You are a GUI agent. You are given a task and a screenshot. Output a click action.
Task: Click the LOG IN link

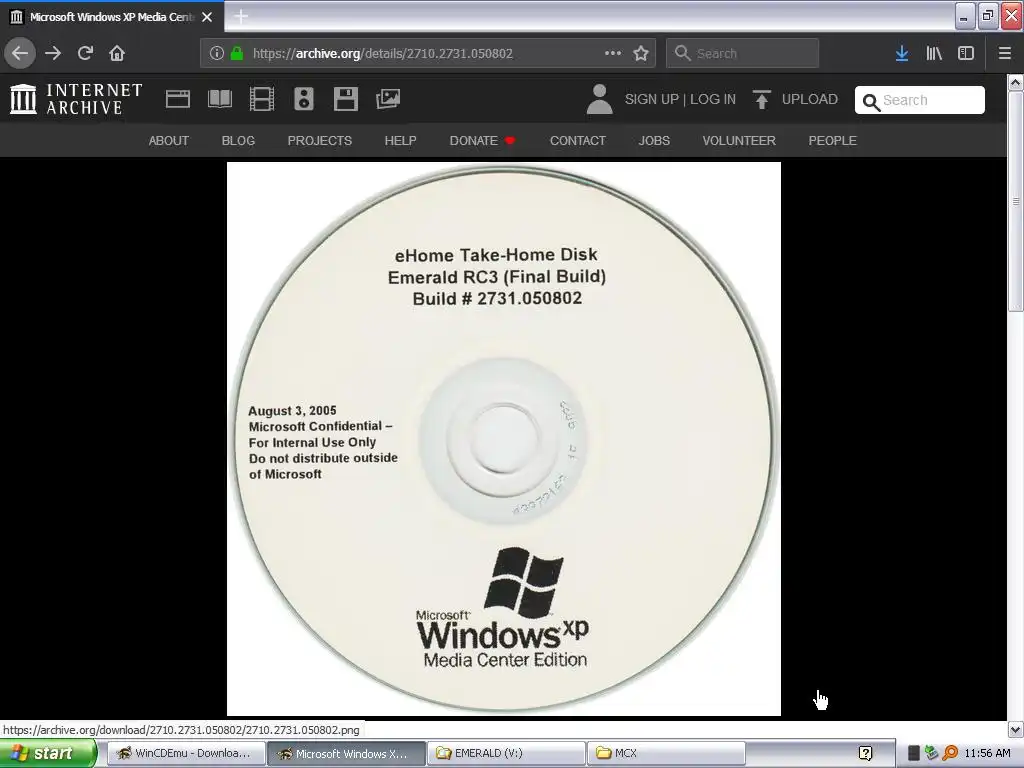713,99
